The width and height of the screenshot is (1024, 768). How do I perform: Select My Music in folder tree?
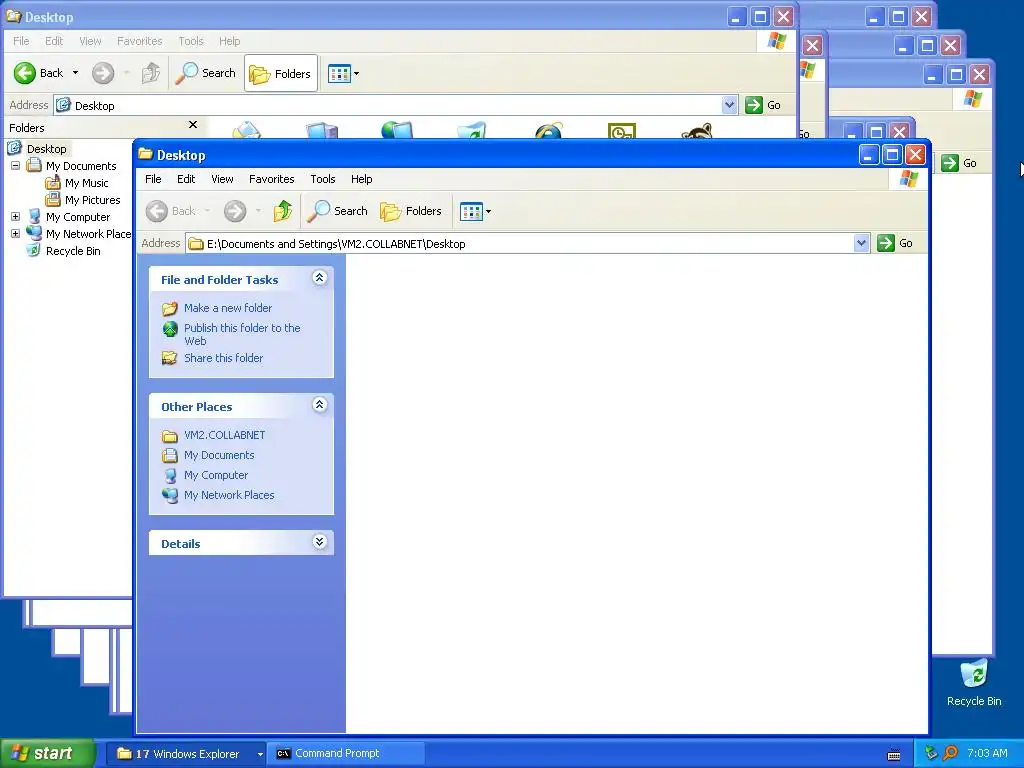click(86, 183)
